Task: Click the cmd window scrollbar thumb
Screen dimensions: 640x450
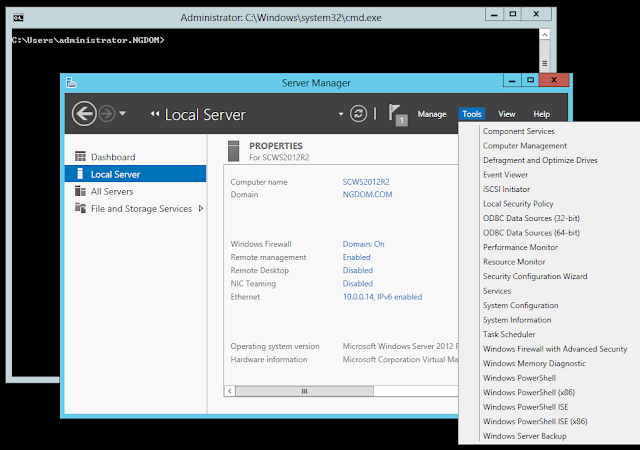Action: [x=544, y=55]
